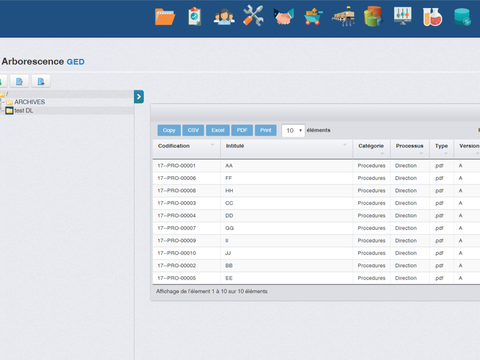Open the 3D pie chart statistics module

click(373, 16)
